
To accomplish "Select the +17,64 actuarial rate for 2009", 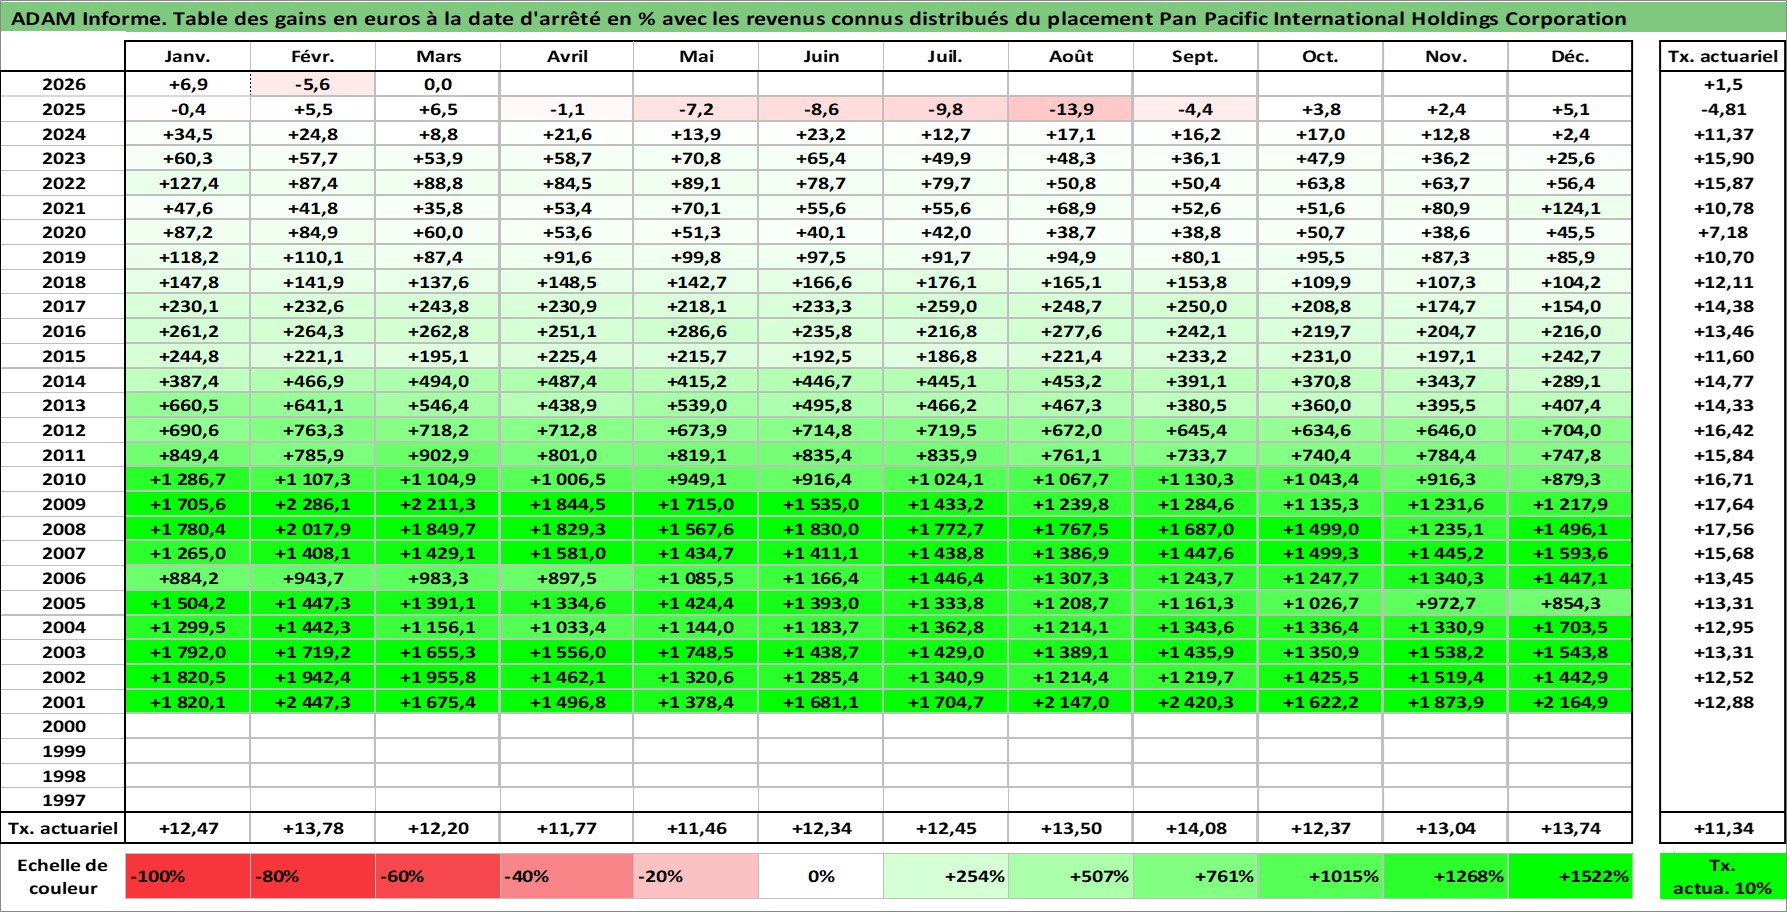I will (x=1723, y=505).
